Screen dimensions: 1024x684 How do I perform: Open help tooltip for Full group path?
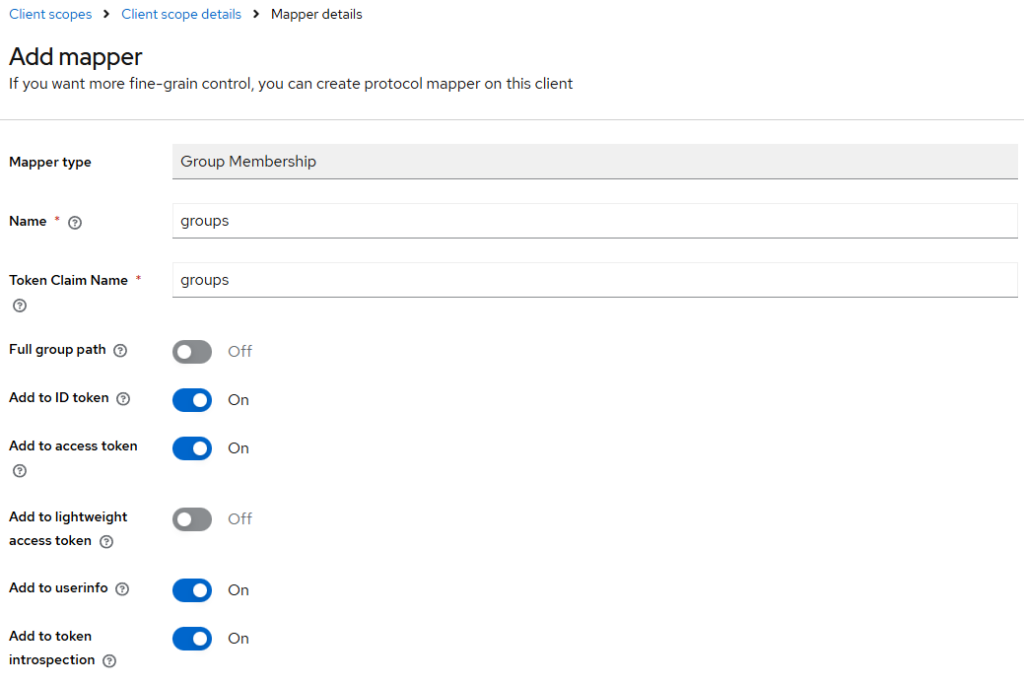coord(121,351)
